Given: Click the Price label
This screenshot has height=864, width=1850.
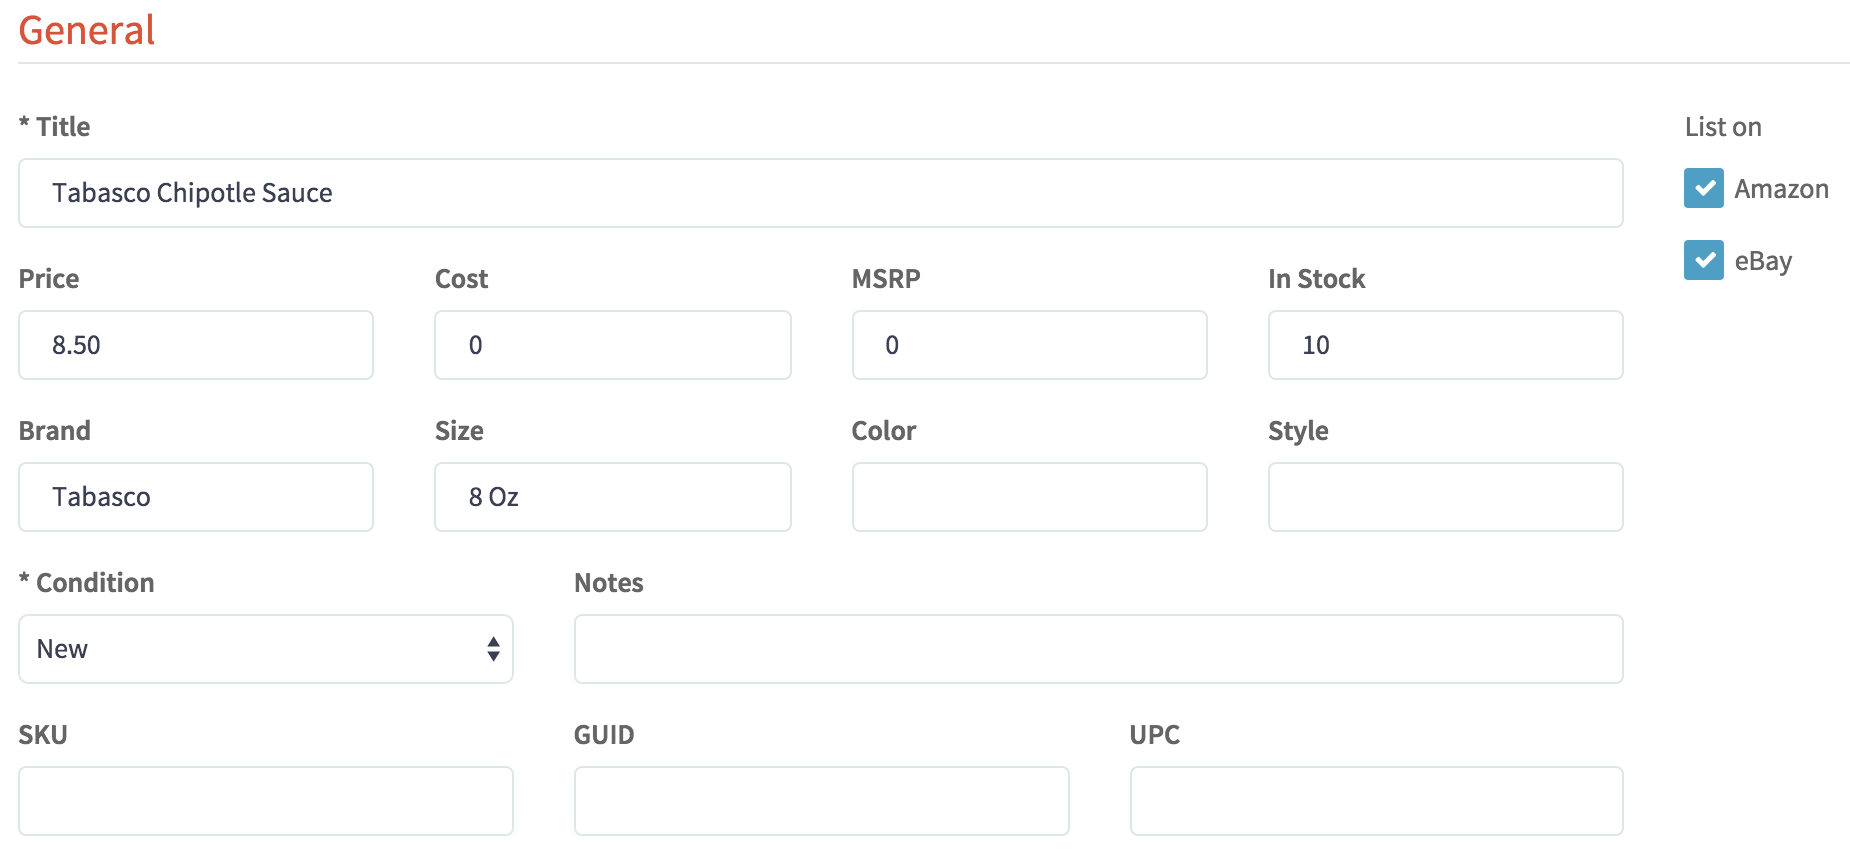Looking at the screenshot, I should [x=49, y=279].
